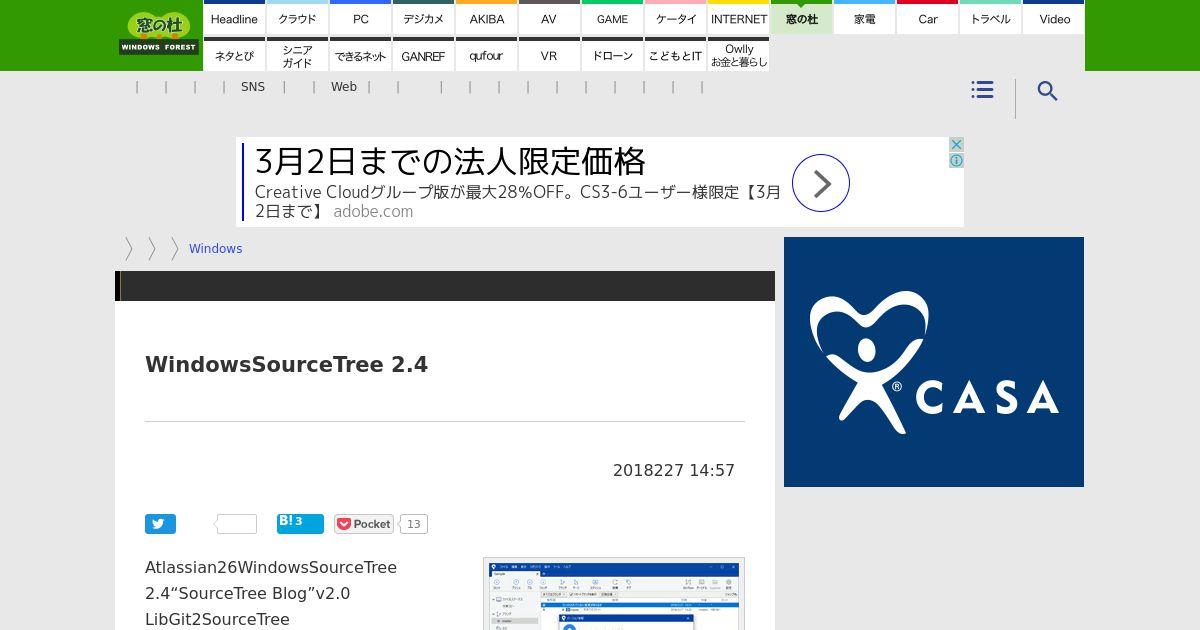1200x630 pixels.
Task: Open the ネタとぴ tab
Action: [x=234, y=55]
